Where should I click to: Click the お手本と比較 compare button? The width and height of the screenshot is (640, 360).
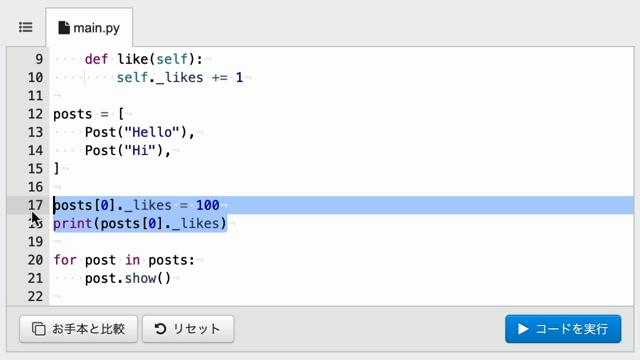[78, 329]
